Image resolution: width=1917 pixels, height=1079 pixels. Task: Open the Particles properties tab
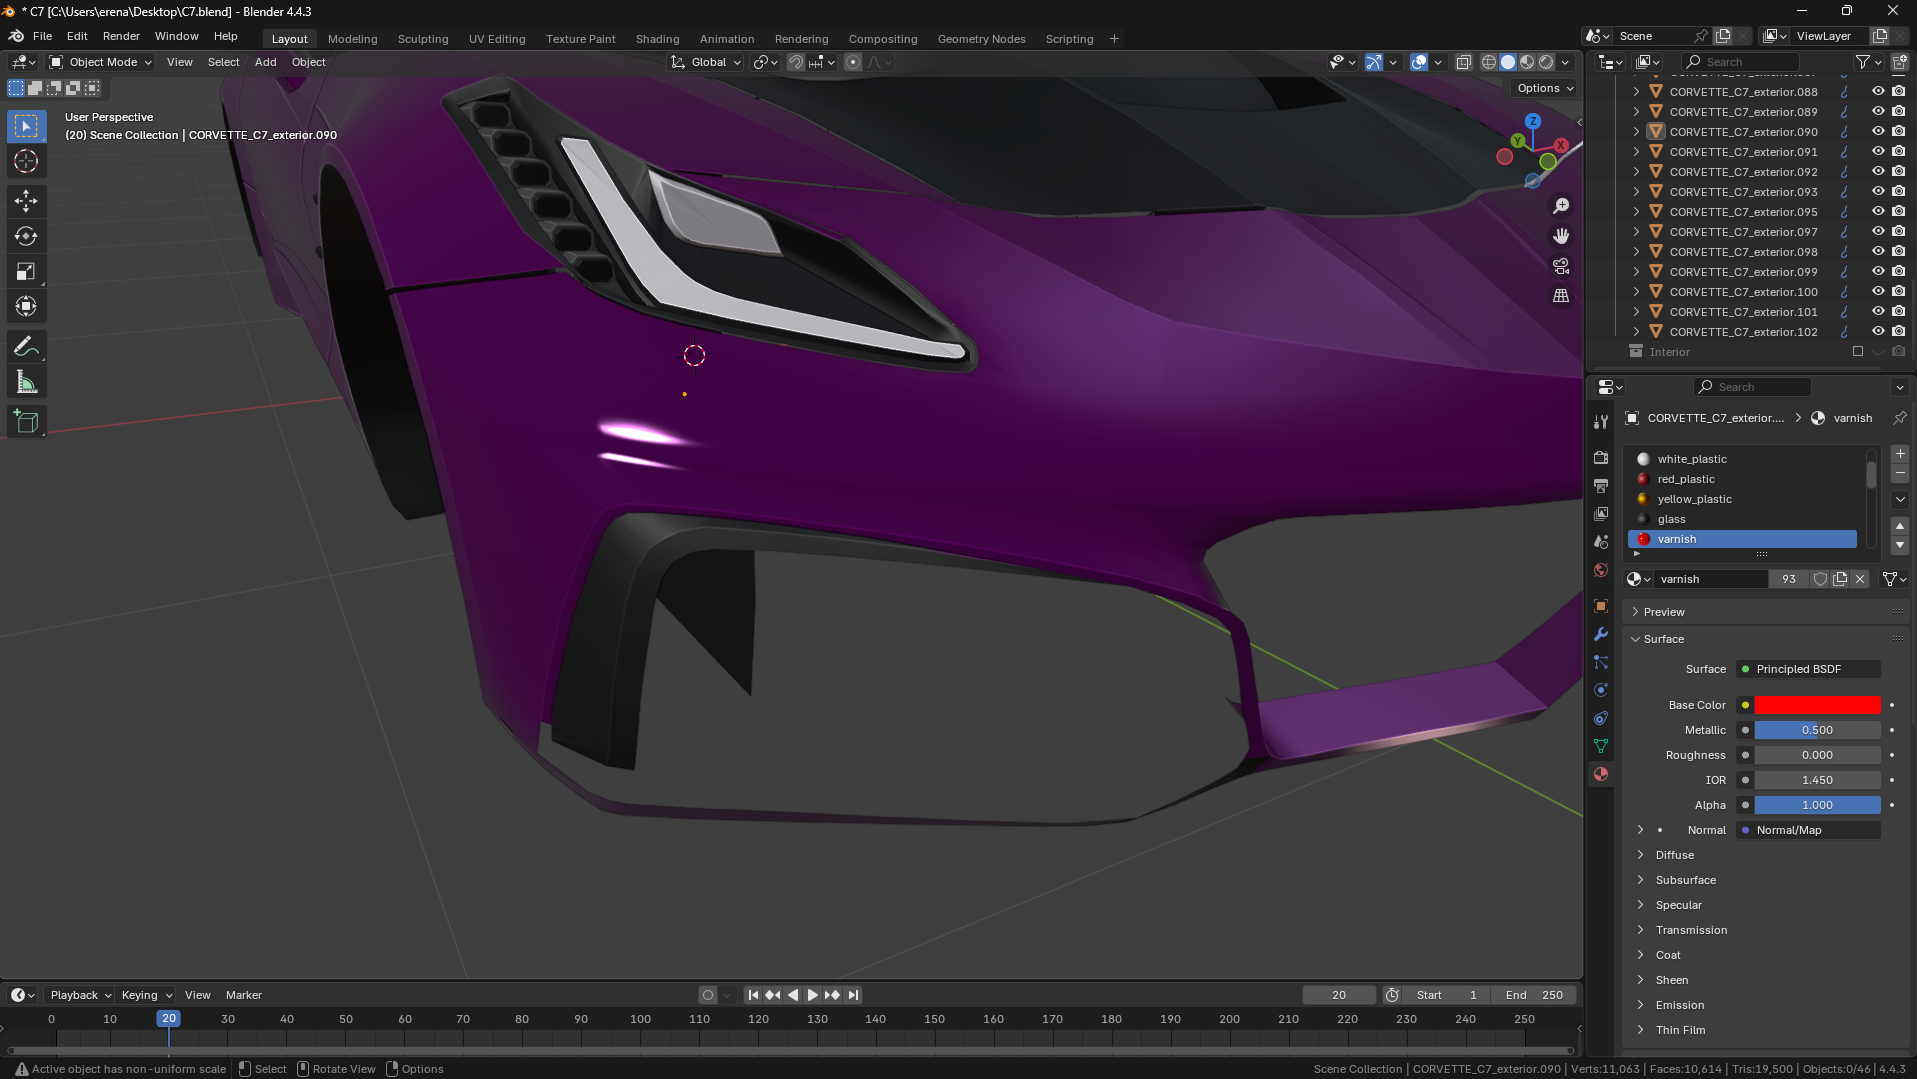pyautogui.click(x=1601, y=662)
